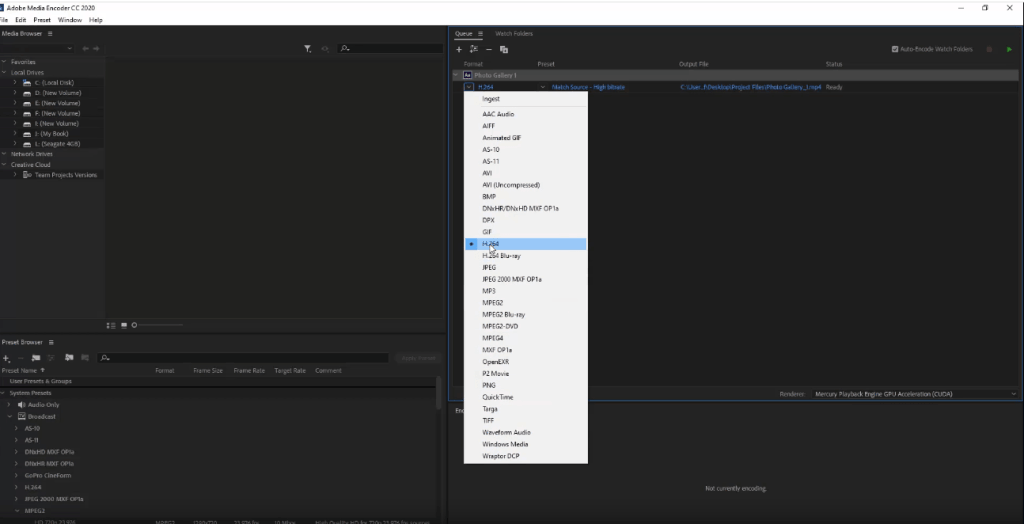This screenshot has width=1024, height=524.
Task: Click the Export presets icon
Action: tap(85, 357)
